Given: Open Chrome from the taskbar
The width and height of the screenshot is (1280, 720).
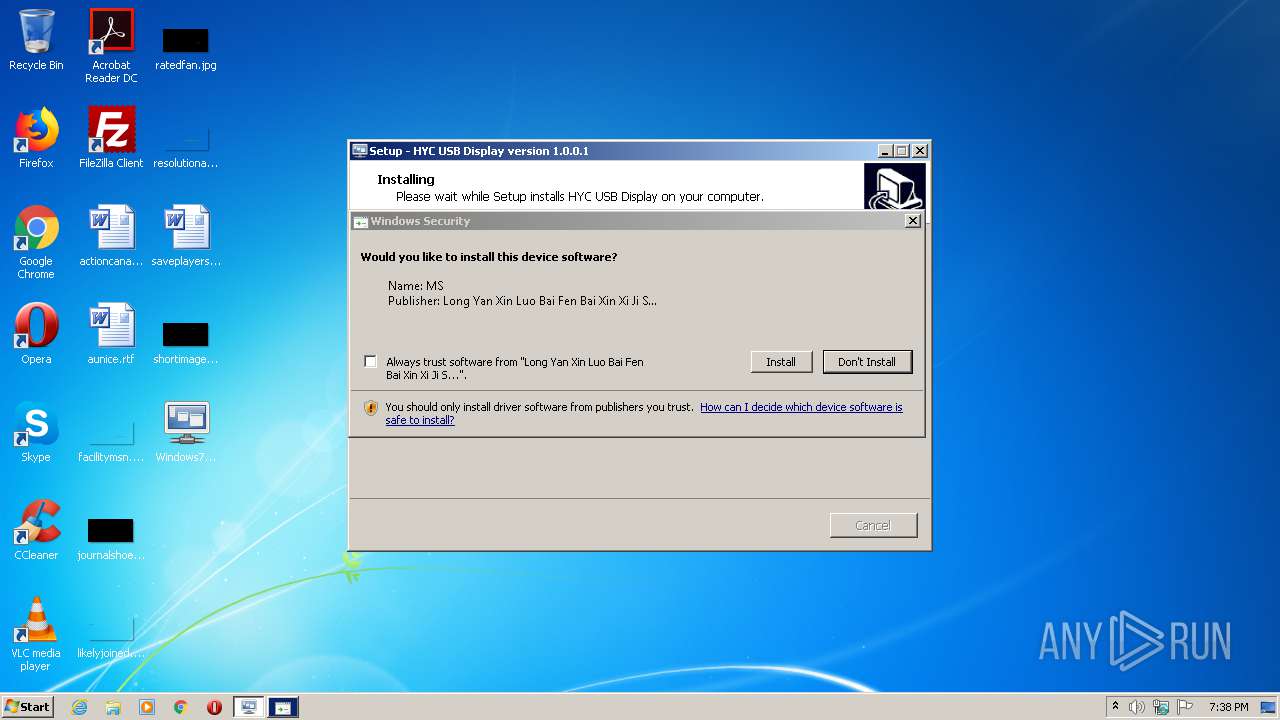Looking at the screenshot, I should point(181,707).
